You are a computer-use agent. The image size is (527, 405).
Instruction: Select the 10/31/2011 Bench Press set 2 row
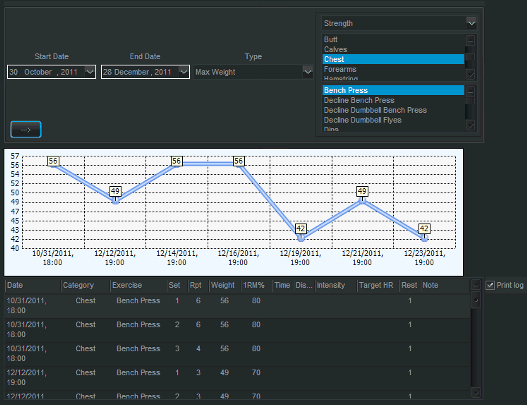(x=237, y=330)
